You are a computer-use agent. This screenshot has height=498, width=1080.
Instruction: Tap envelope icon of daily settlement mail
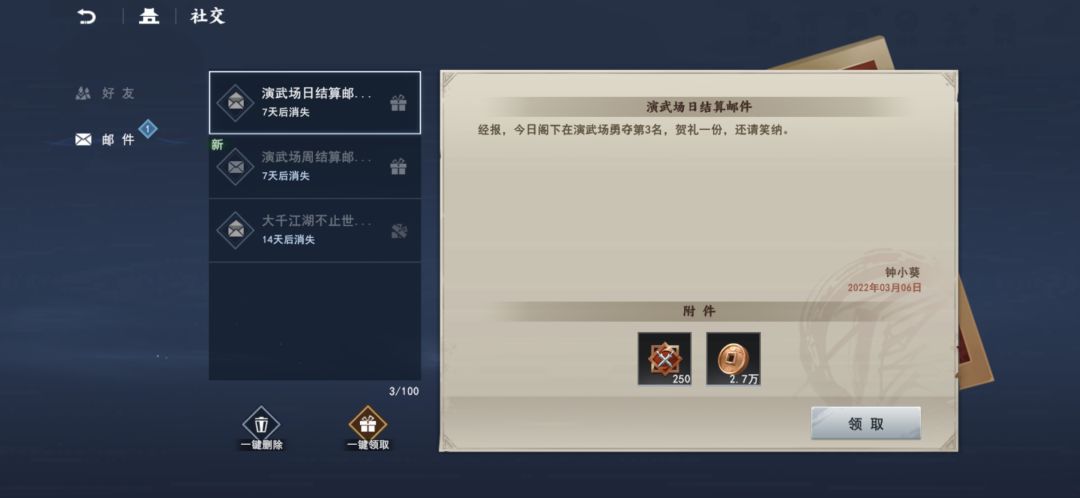click(236, 103)
